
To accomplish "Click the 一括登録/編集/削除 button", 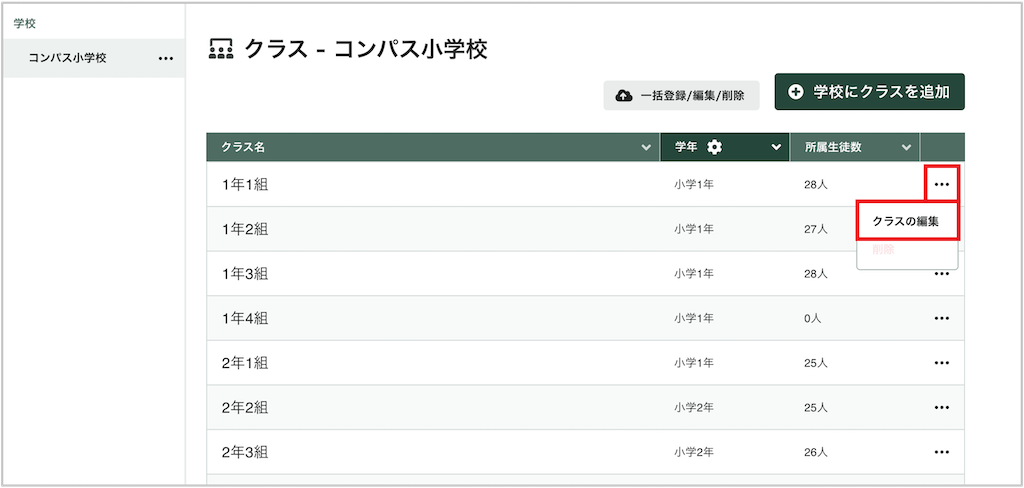I will pyautogui.click(x=681, y=95).
